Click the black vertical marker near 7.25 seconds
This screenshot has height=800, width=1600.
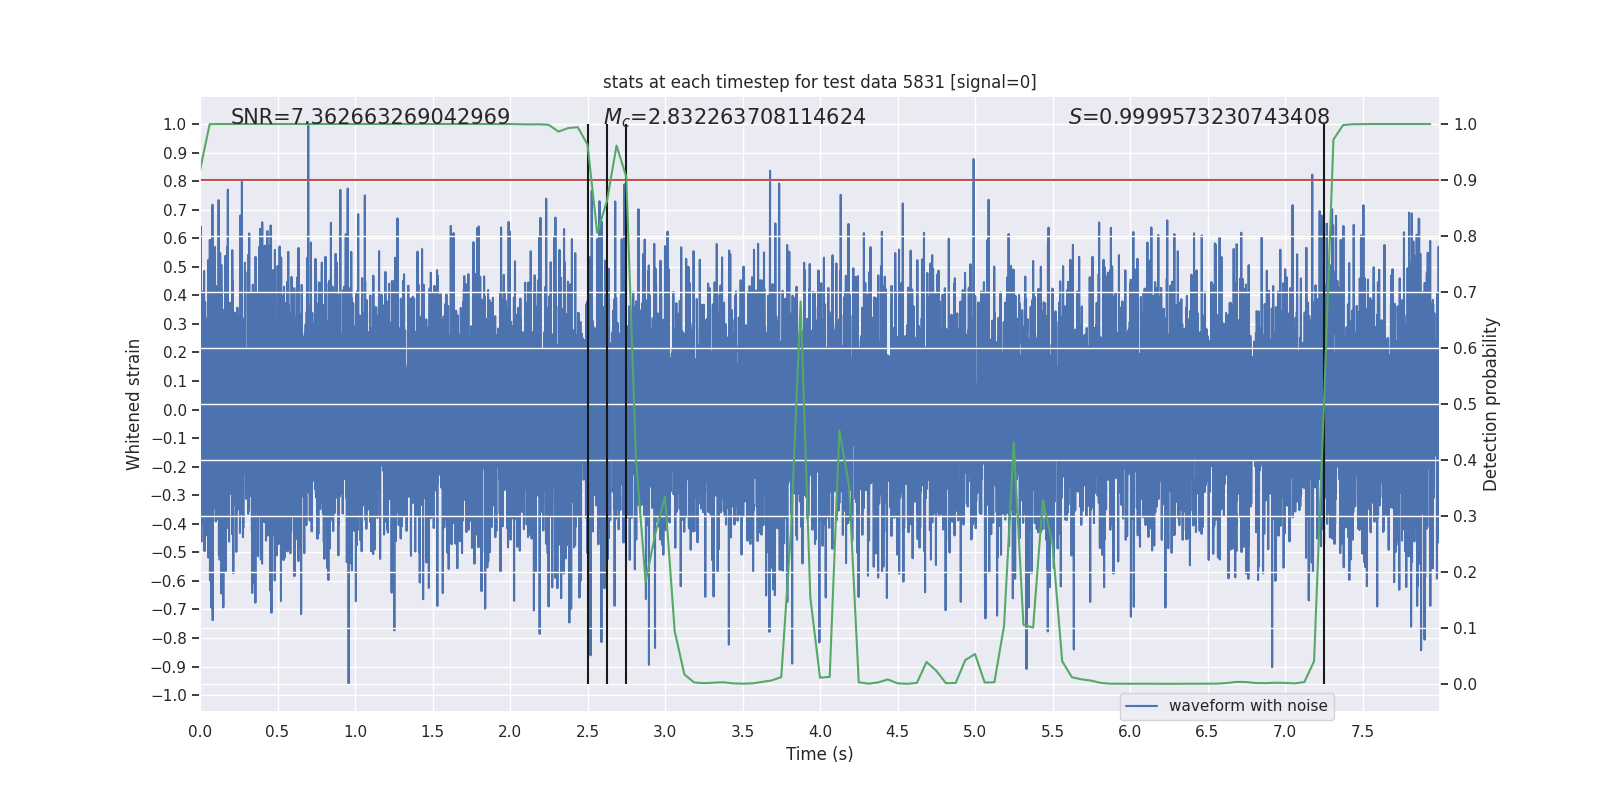(x=1324, y=404)
